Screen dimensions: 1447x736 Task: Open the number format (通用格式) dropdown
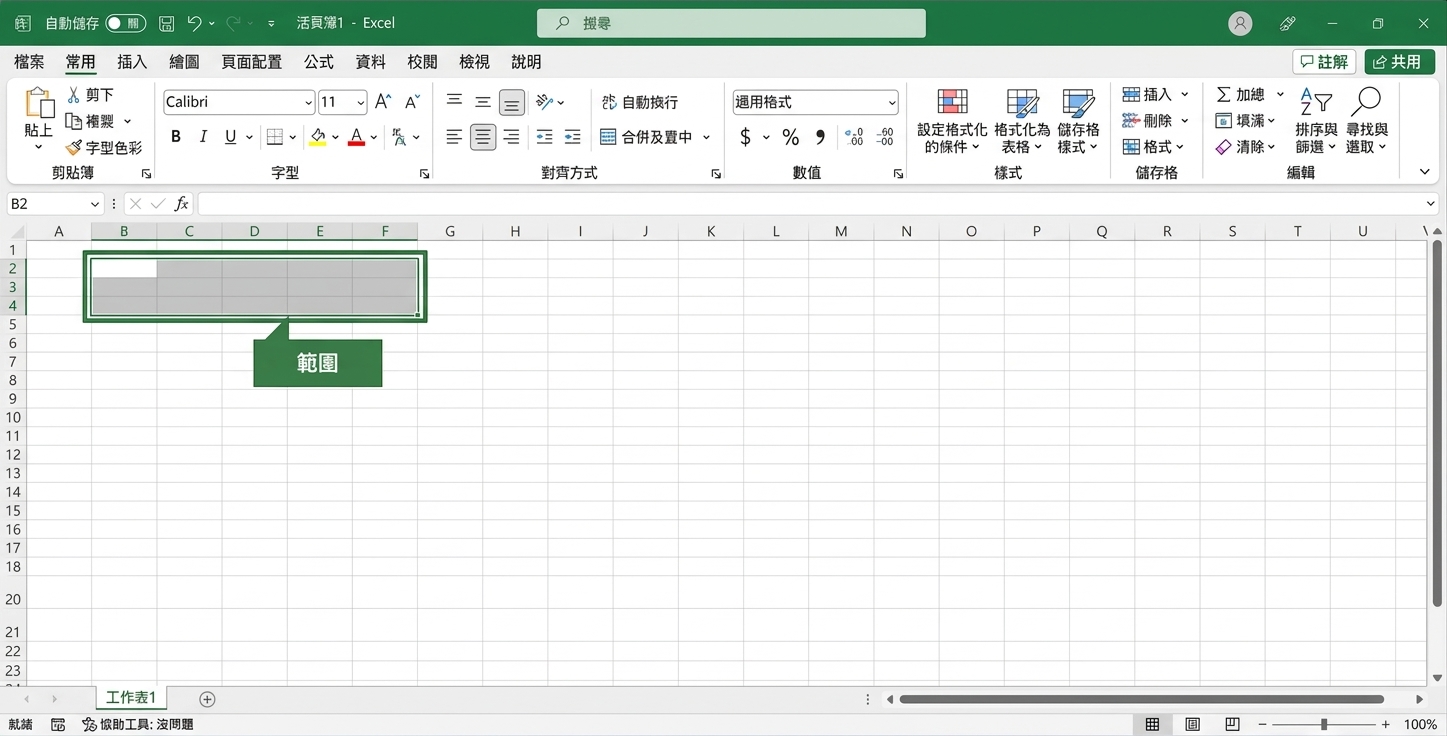click(891, 102)
